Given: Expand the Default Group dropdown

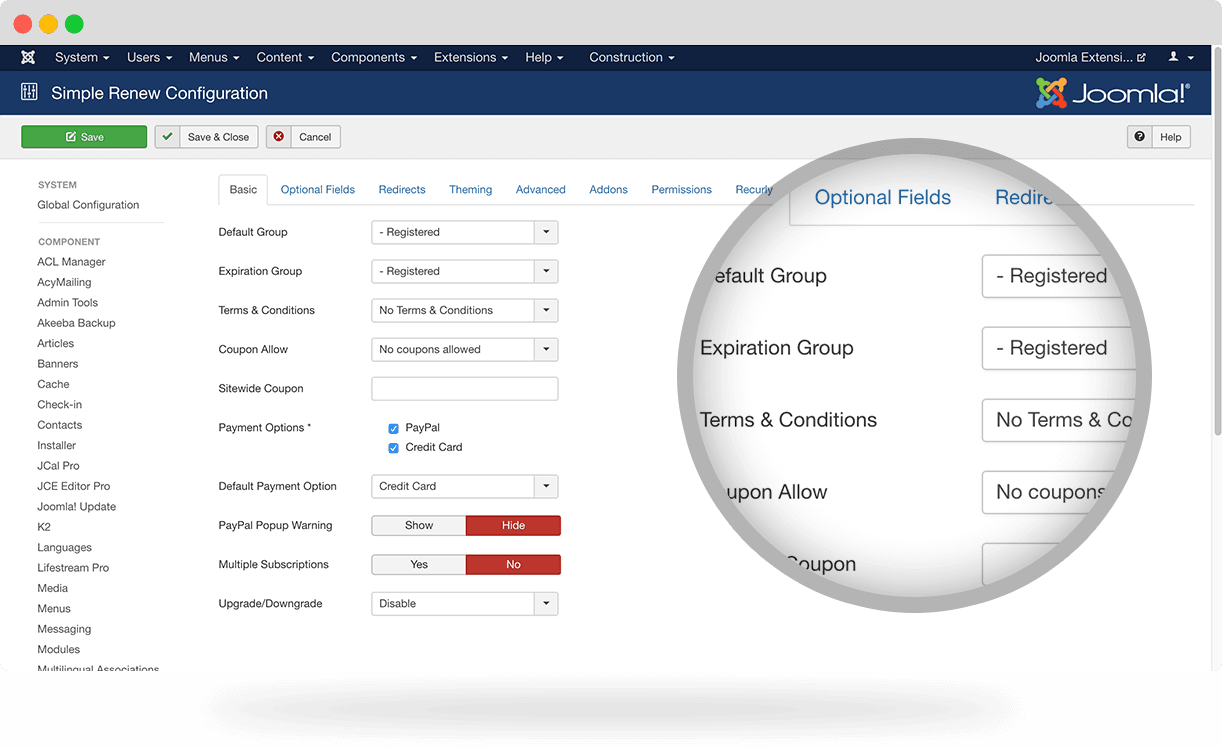Looking at the screenshot, I should coord(546,232).
